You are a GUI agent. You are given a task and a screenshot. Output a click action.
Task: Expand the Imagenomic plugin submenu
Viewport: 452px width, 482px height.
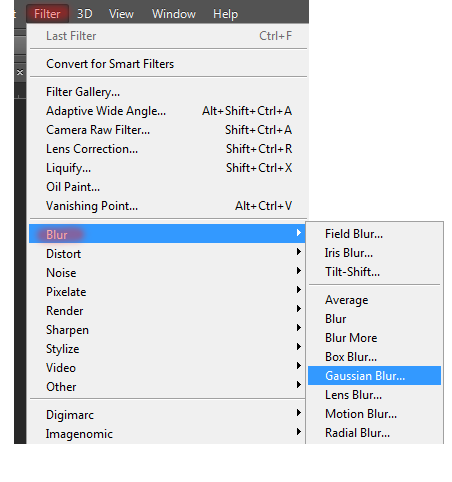[167, 434]
